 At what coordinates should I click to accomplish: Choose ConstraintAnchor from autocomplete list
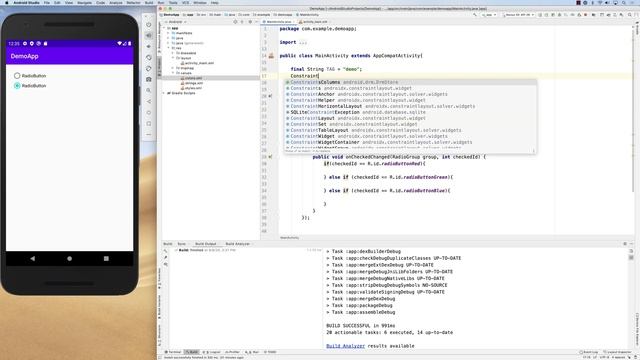click(410, 94)
